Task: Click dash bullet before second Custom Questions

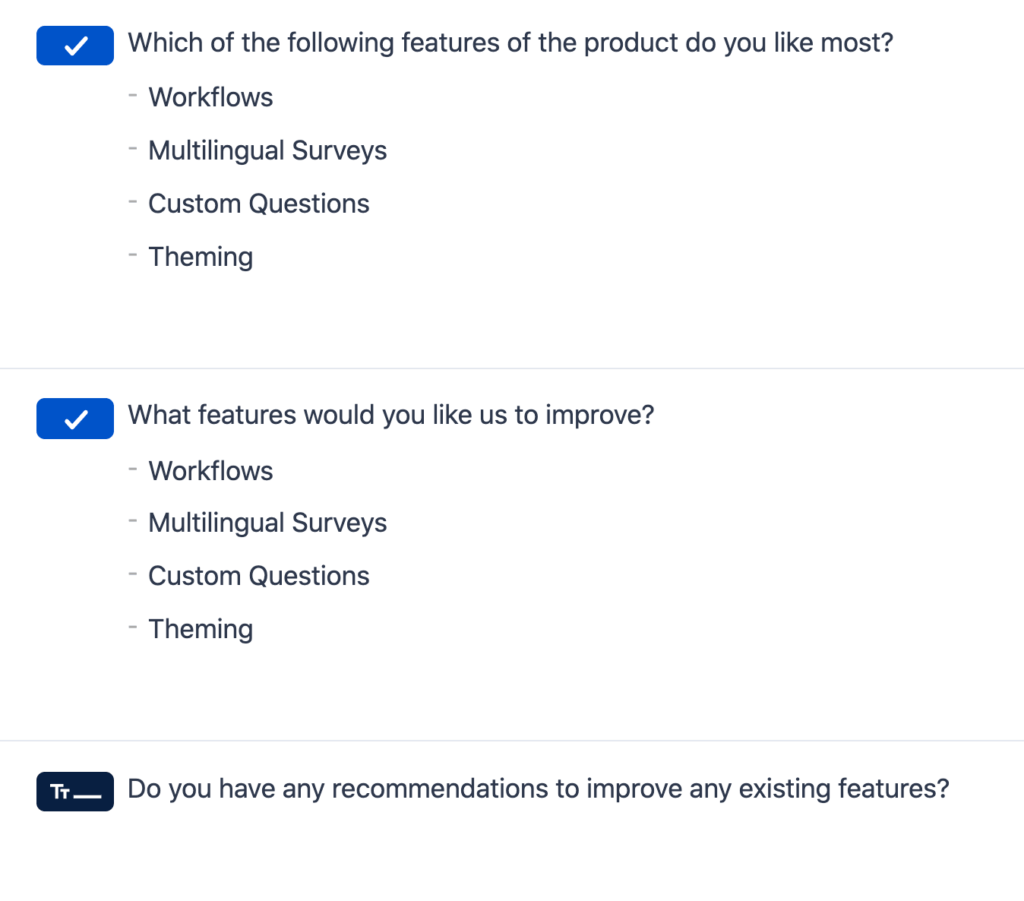Action: pos(133,574)
